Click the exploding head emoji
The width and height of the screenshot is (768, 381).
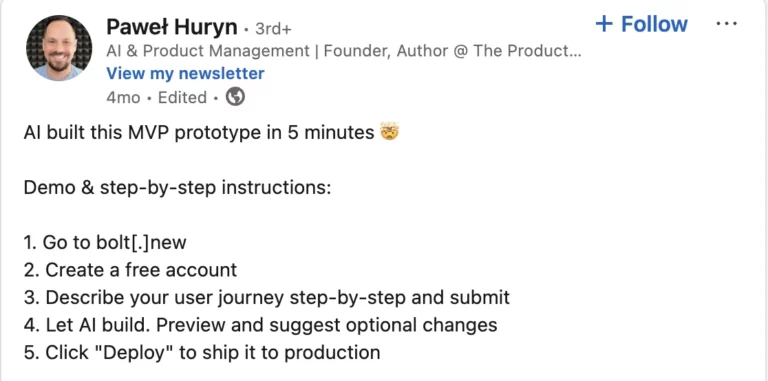pos(389,133)
